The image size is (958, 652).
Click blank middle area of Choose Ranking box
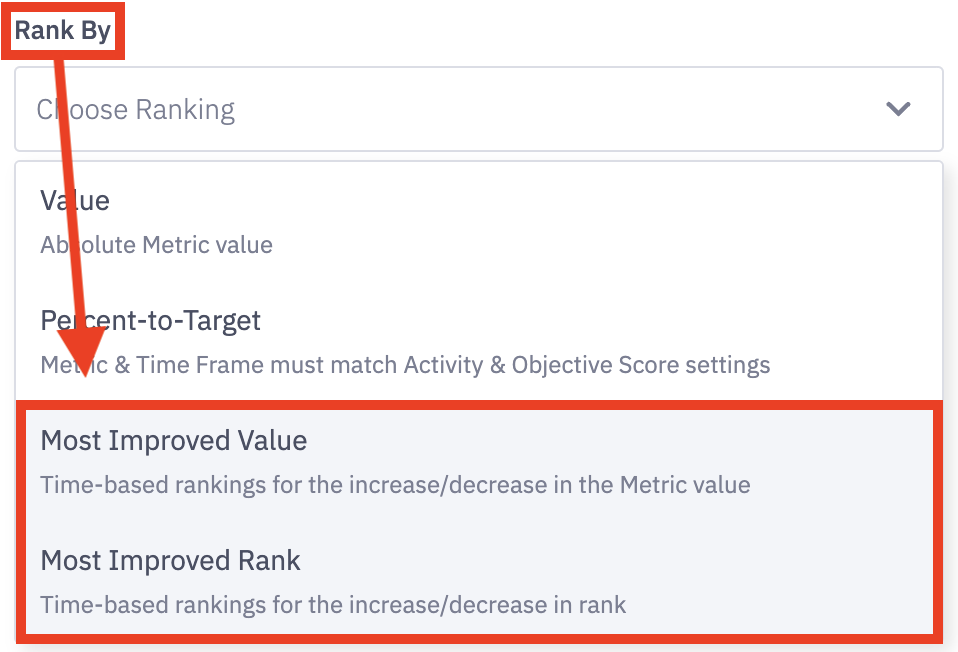coord(550,109)
